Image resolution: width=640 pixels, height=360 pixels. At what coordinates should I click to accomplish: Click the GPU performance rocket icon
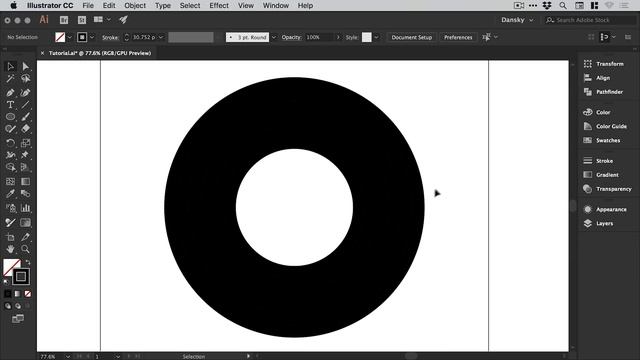pos(123,20)
